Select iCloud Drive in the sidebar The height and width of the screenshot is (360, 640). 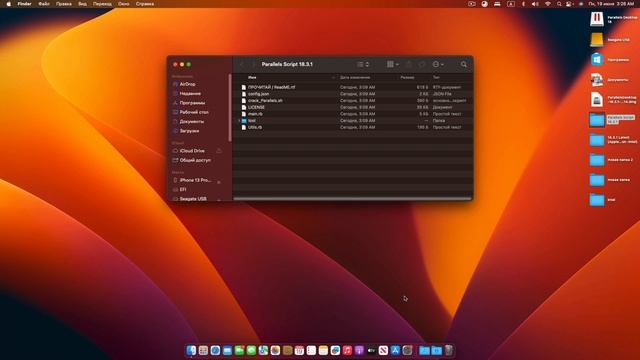(193, 151)
